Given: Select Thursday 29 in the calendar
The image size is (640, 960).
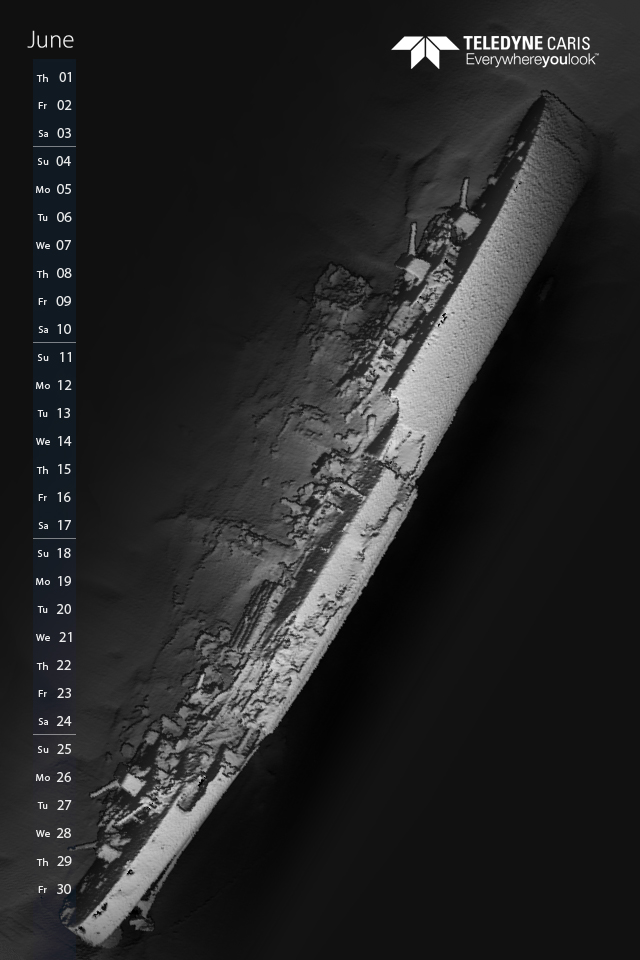Looking at the screenshot, I should click(x=55, y=861).
